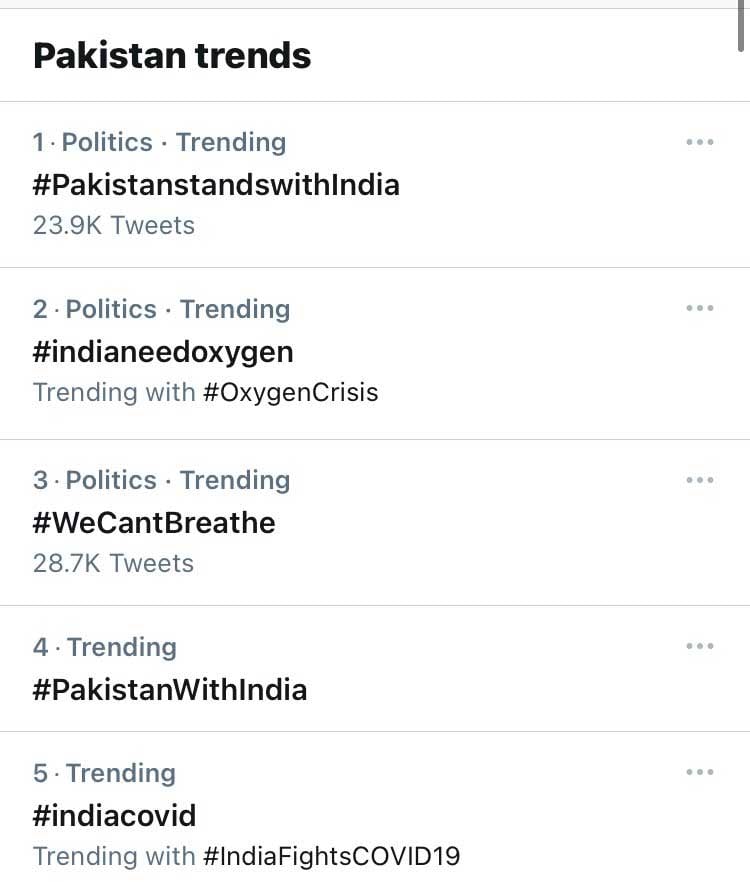Open more options for #indiacovid trend

[700, 772]
